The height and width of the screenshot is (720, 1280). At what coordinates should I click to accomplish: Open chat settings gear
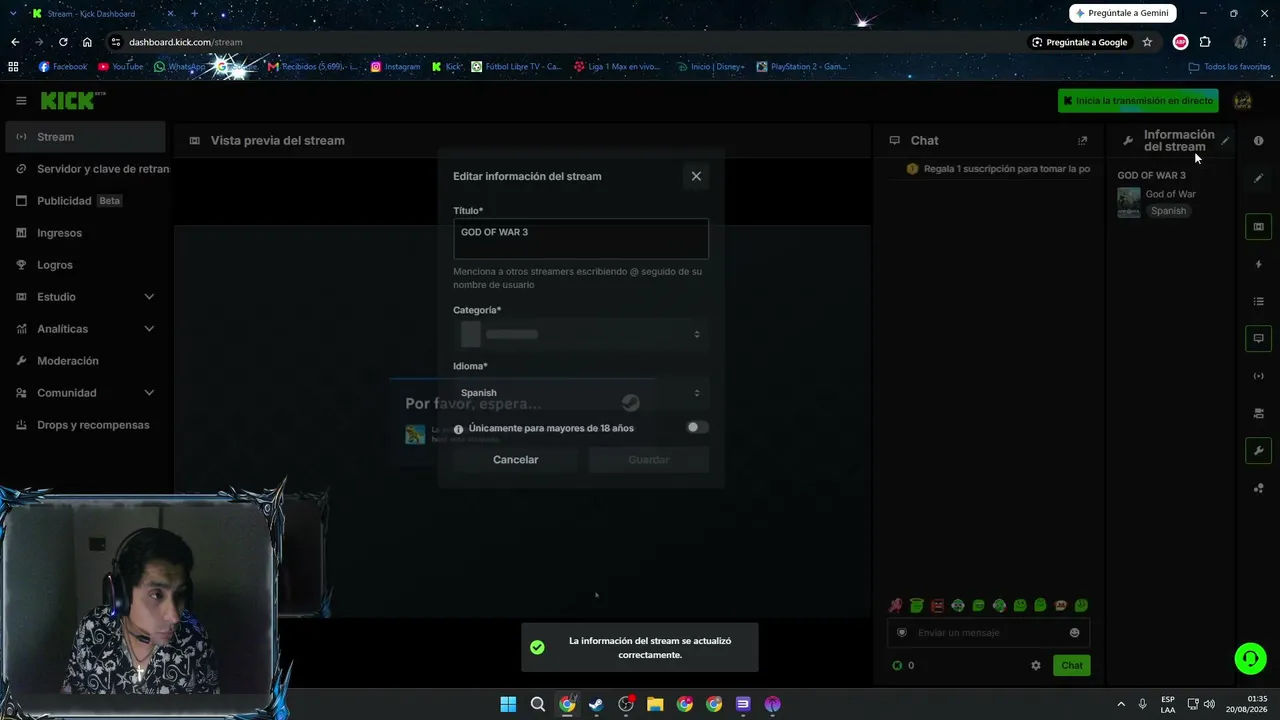pyautogui.click(x=1036, y=665)
